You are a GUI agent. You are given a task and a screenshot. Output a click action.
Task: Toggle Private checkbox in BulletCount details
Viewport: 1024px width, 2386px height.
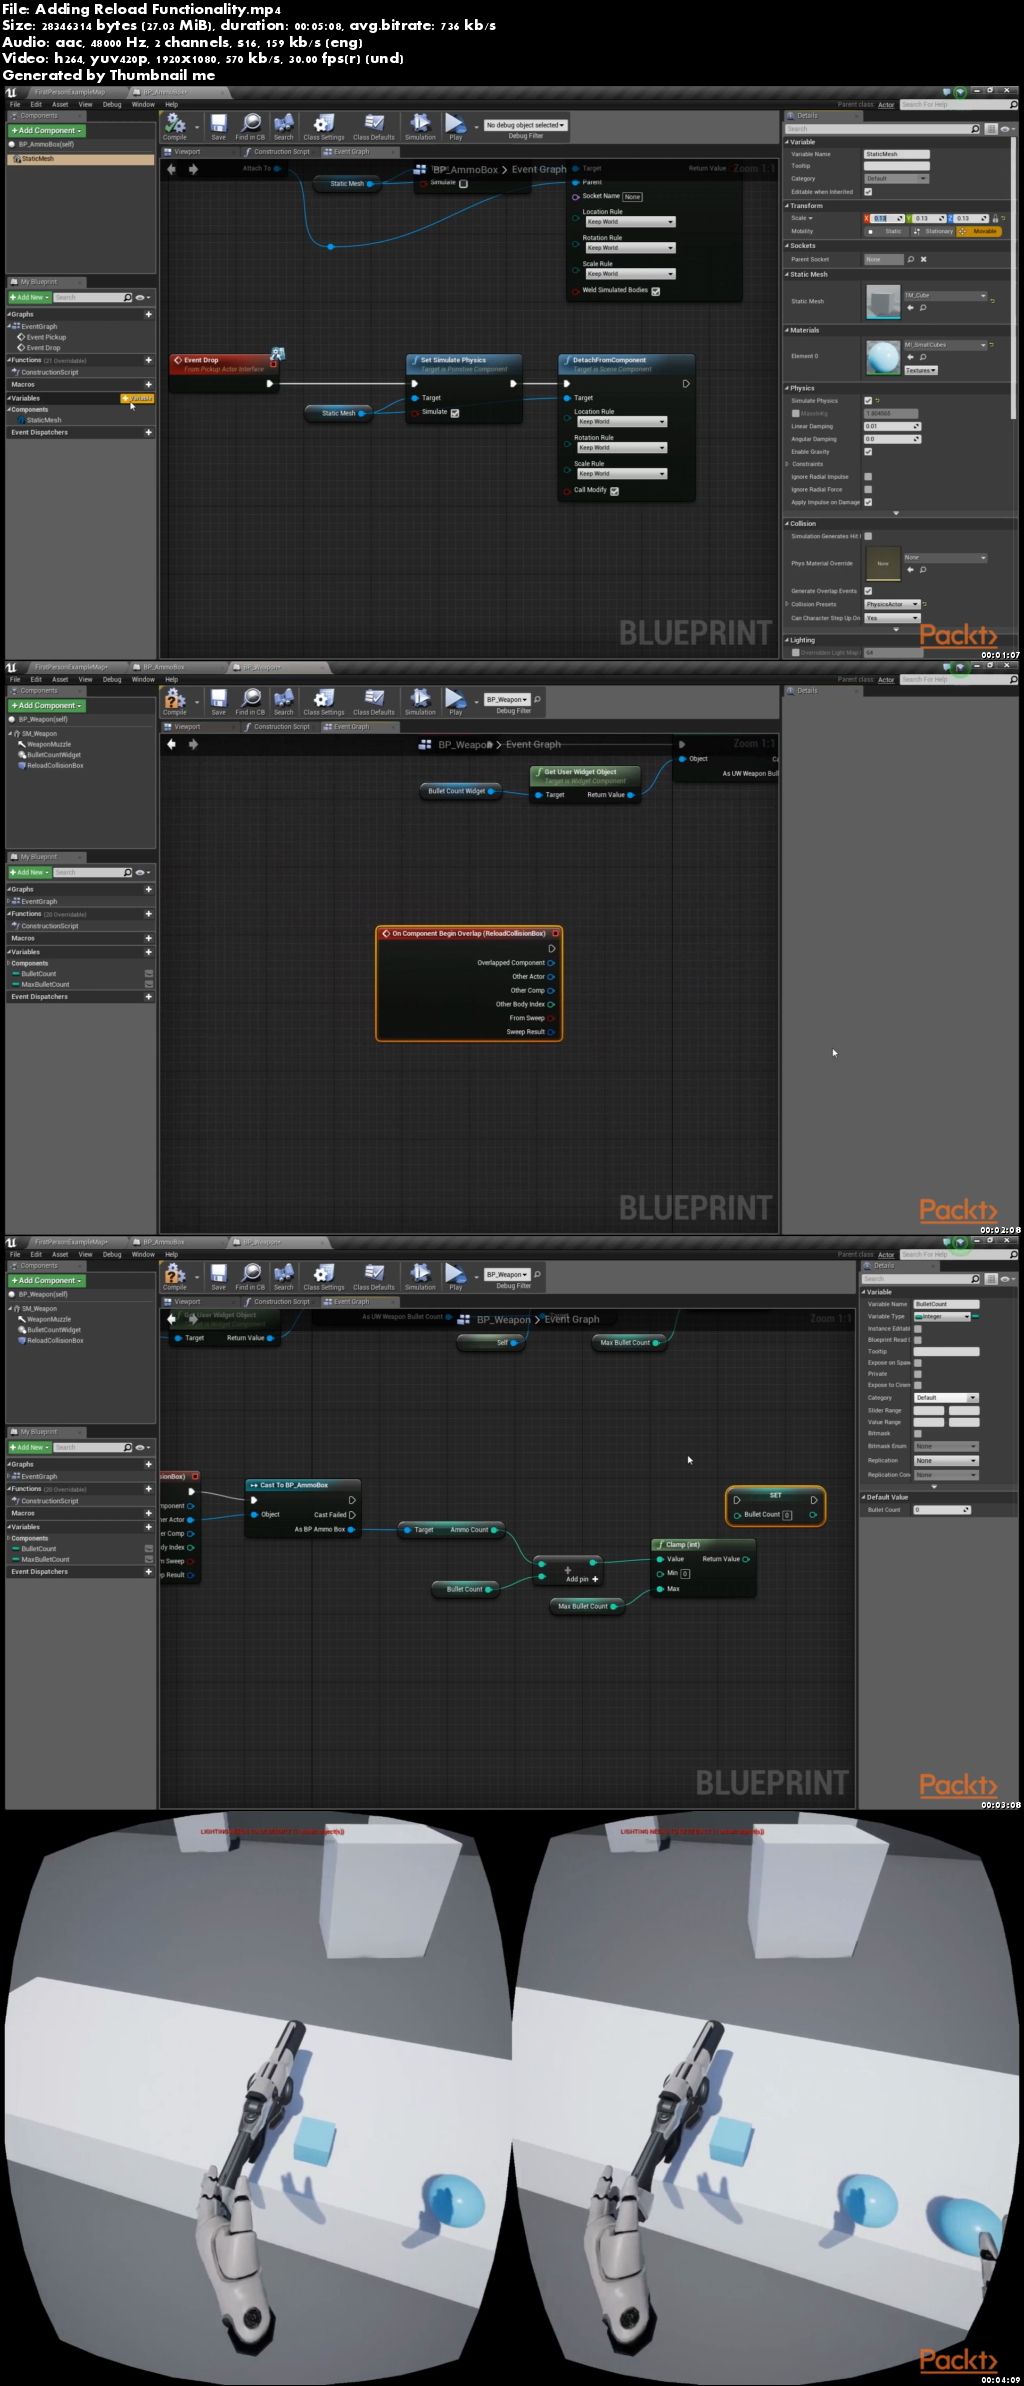point(918,1374)
